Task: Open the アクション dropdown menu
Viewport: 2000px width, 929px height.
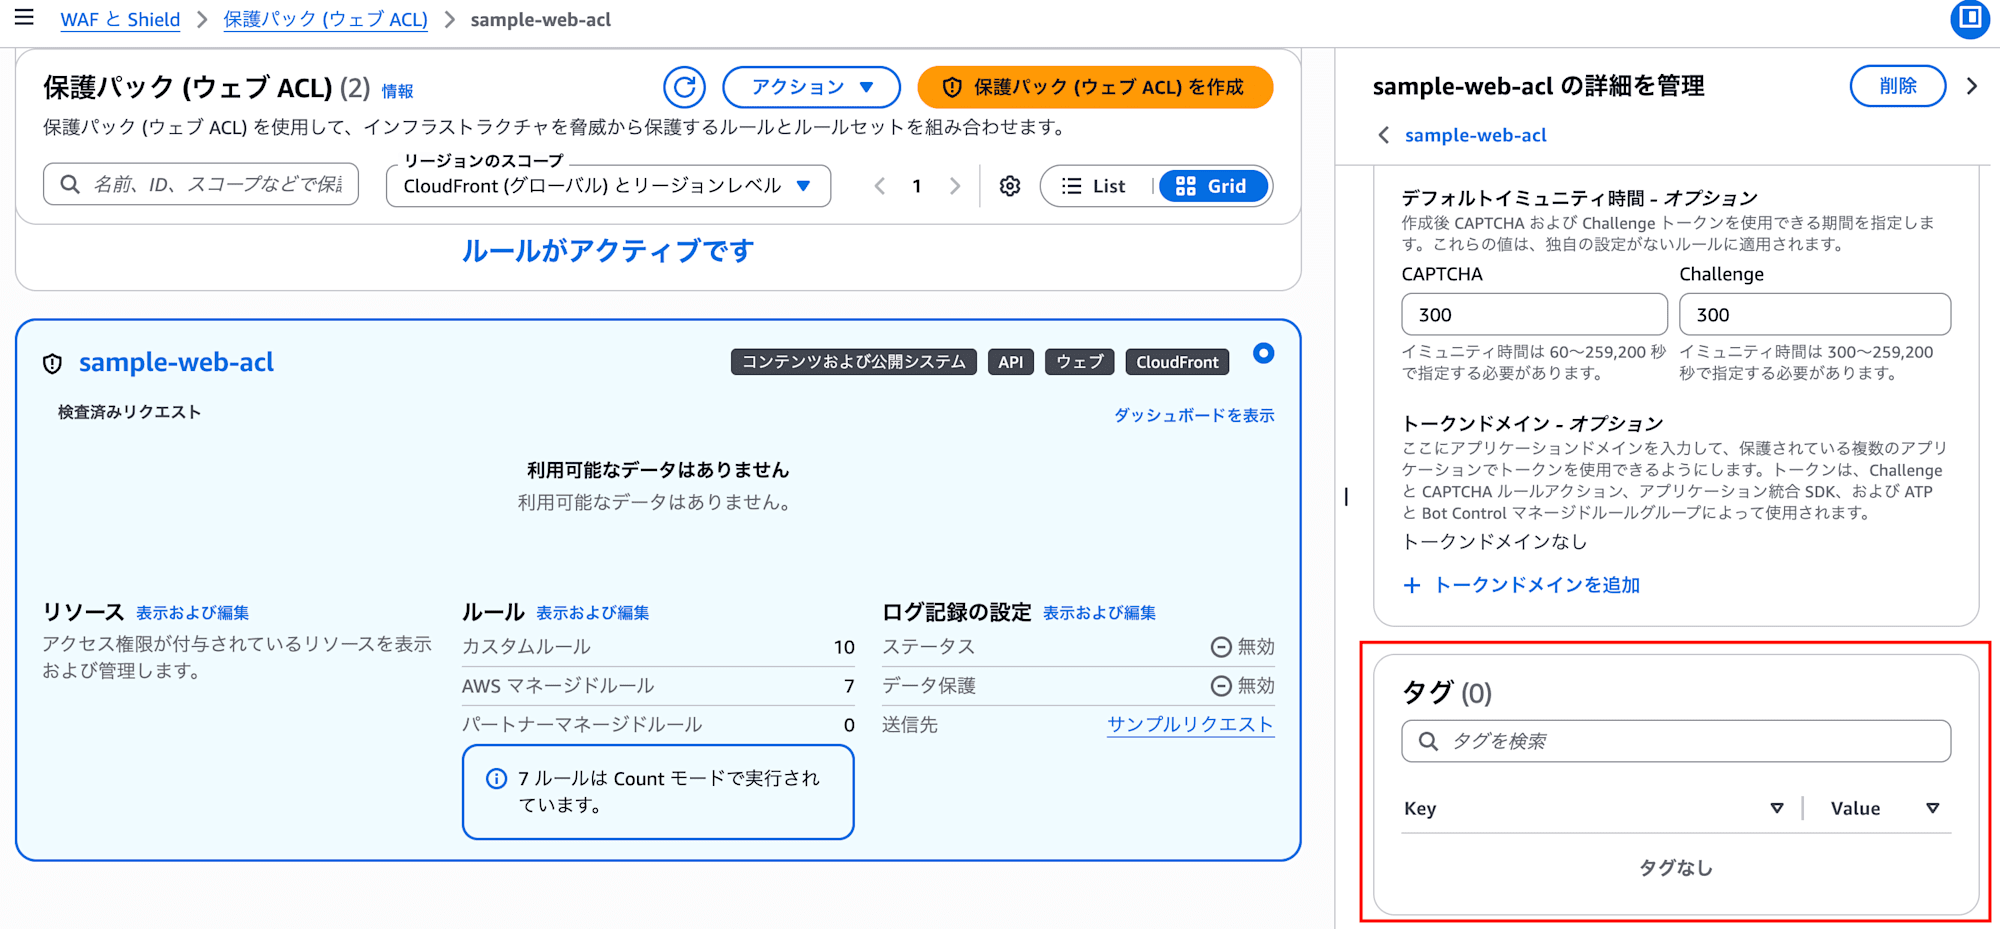Action: pos(811,87)
